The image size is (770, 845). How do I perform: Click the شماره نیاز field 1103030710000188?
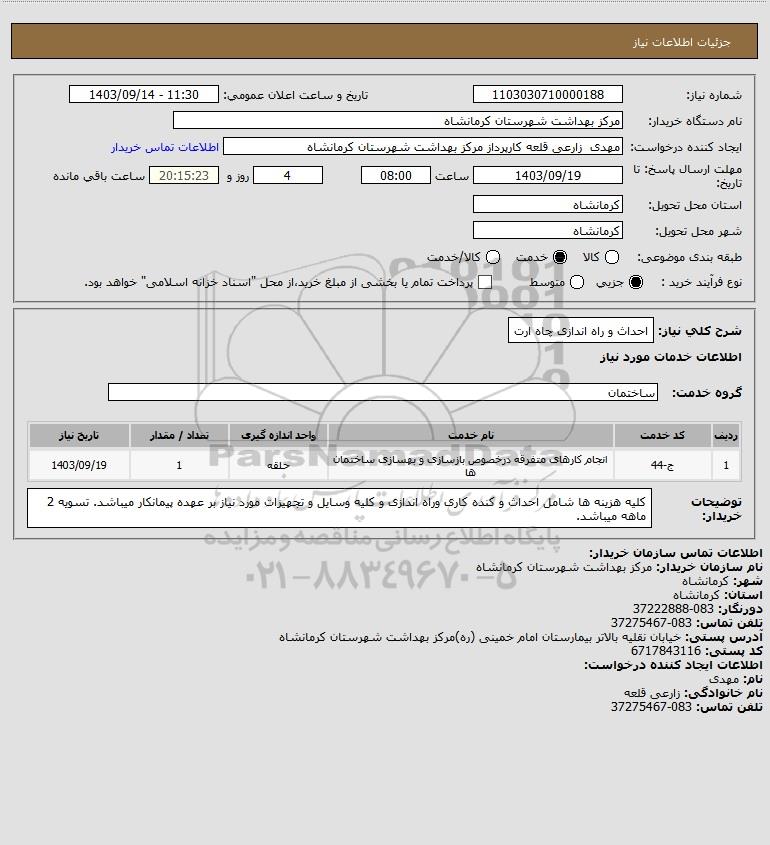point(547,94)
